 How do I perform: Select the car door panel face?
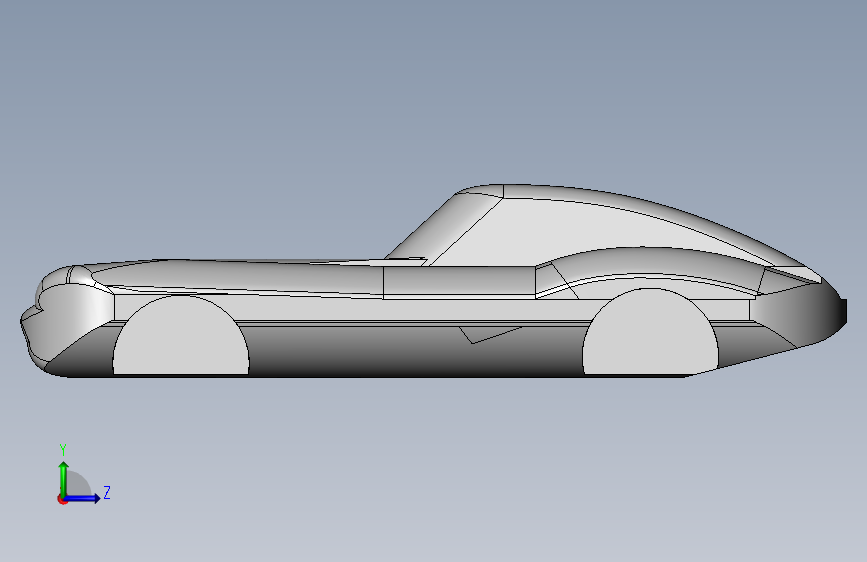coord(459,281)
